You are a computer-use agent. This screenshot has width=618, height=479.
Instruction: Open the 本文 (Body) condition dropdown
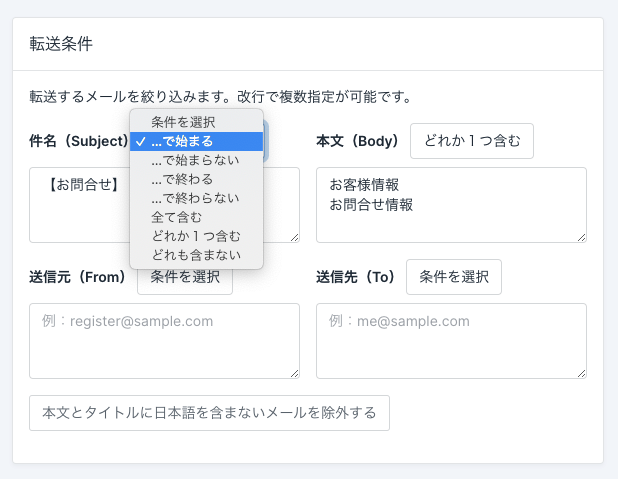[x=472, y=141]
